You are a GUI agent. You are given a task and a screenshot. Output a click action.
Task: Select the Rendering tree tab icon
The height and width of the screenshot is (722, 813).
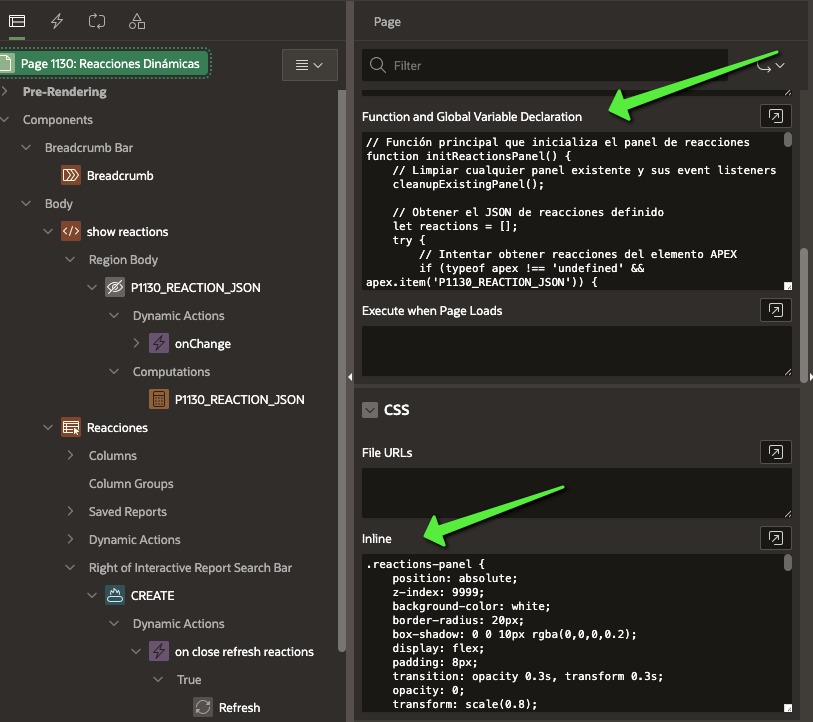click(17, 21)
